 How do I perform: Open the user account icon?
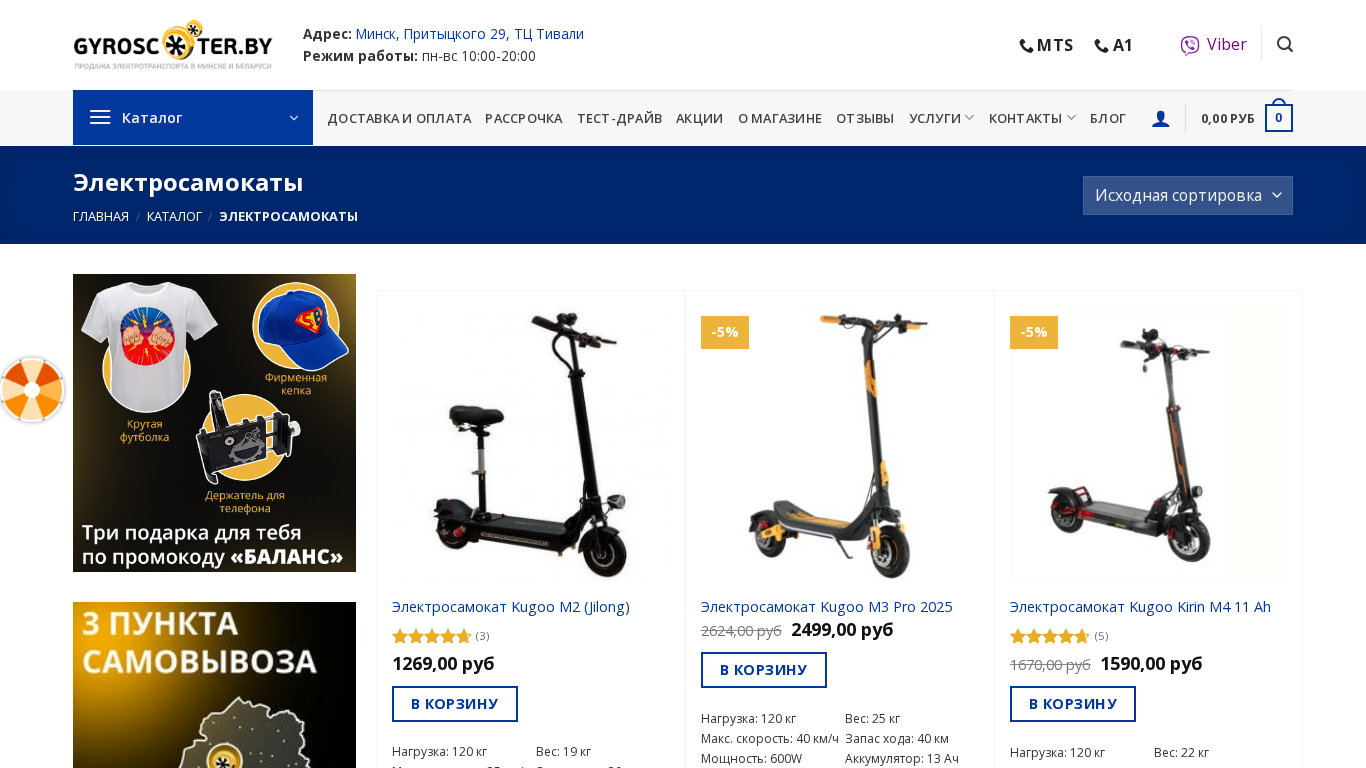[x=1160, y=118]
